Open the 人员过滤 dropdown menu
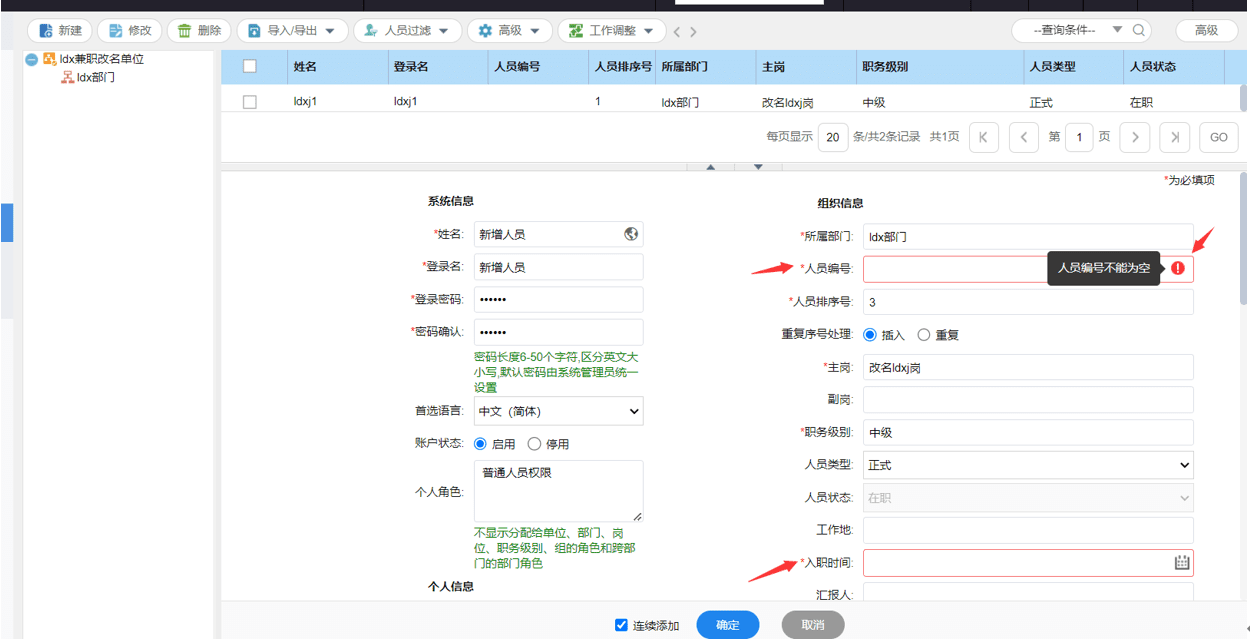 407,31
